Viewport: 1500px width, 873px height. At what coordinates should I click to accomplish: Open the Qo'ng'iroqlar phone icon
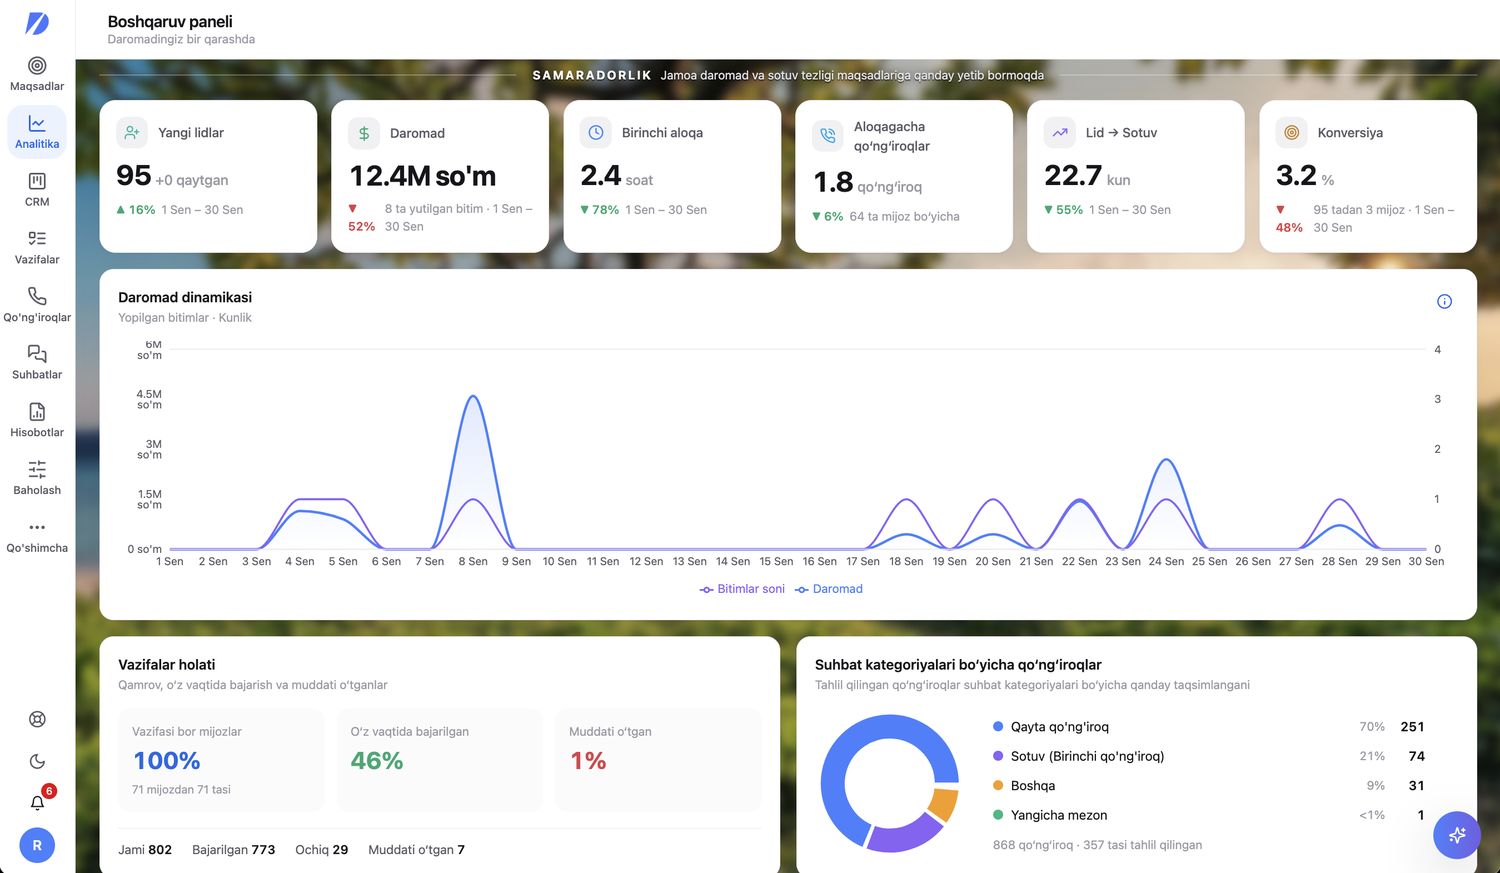coord(37,296)
